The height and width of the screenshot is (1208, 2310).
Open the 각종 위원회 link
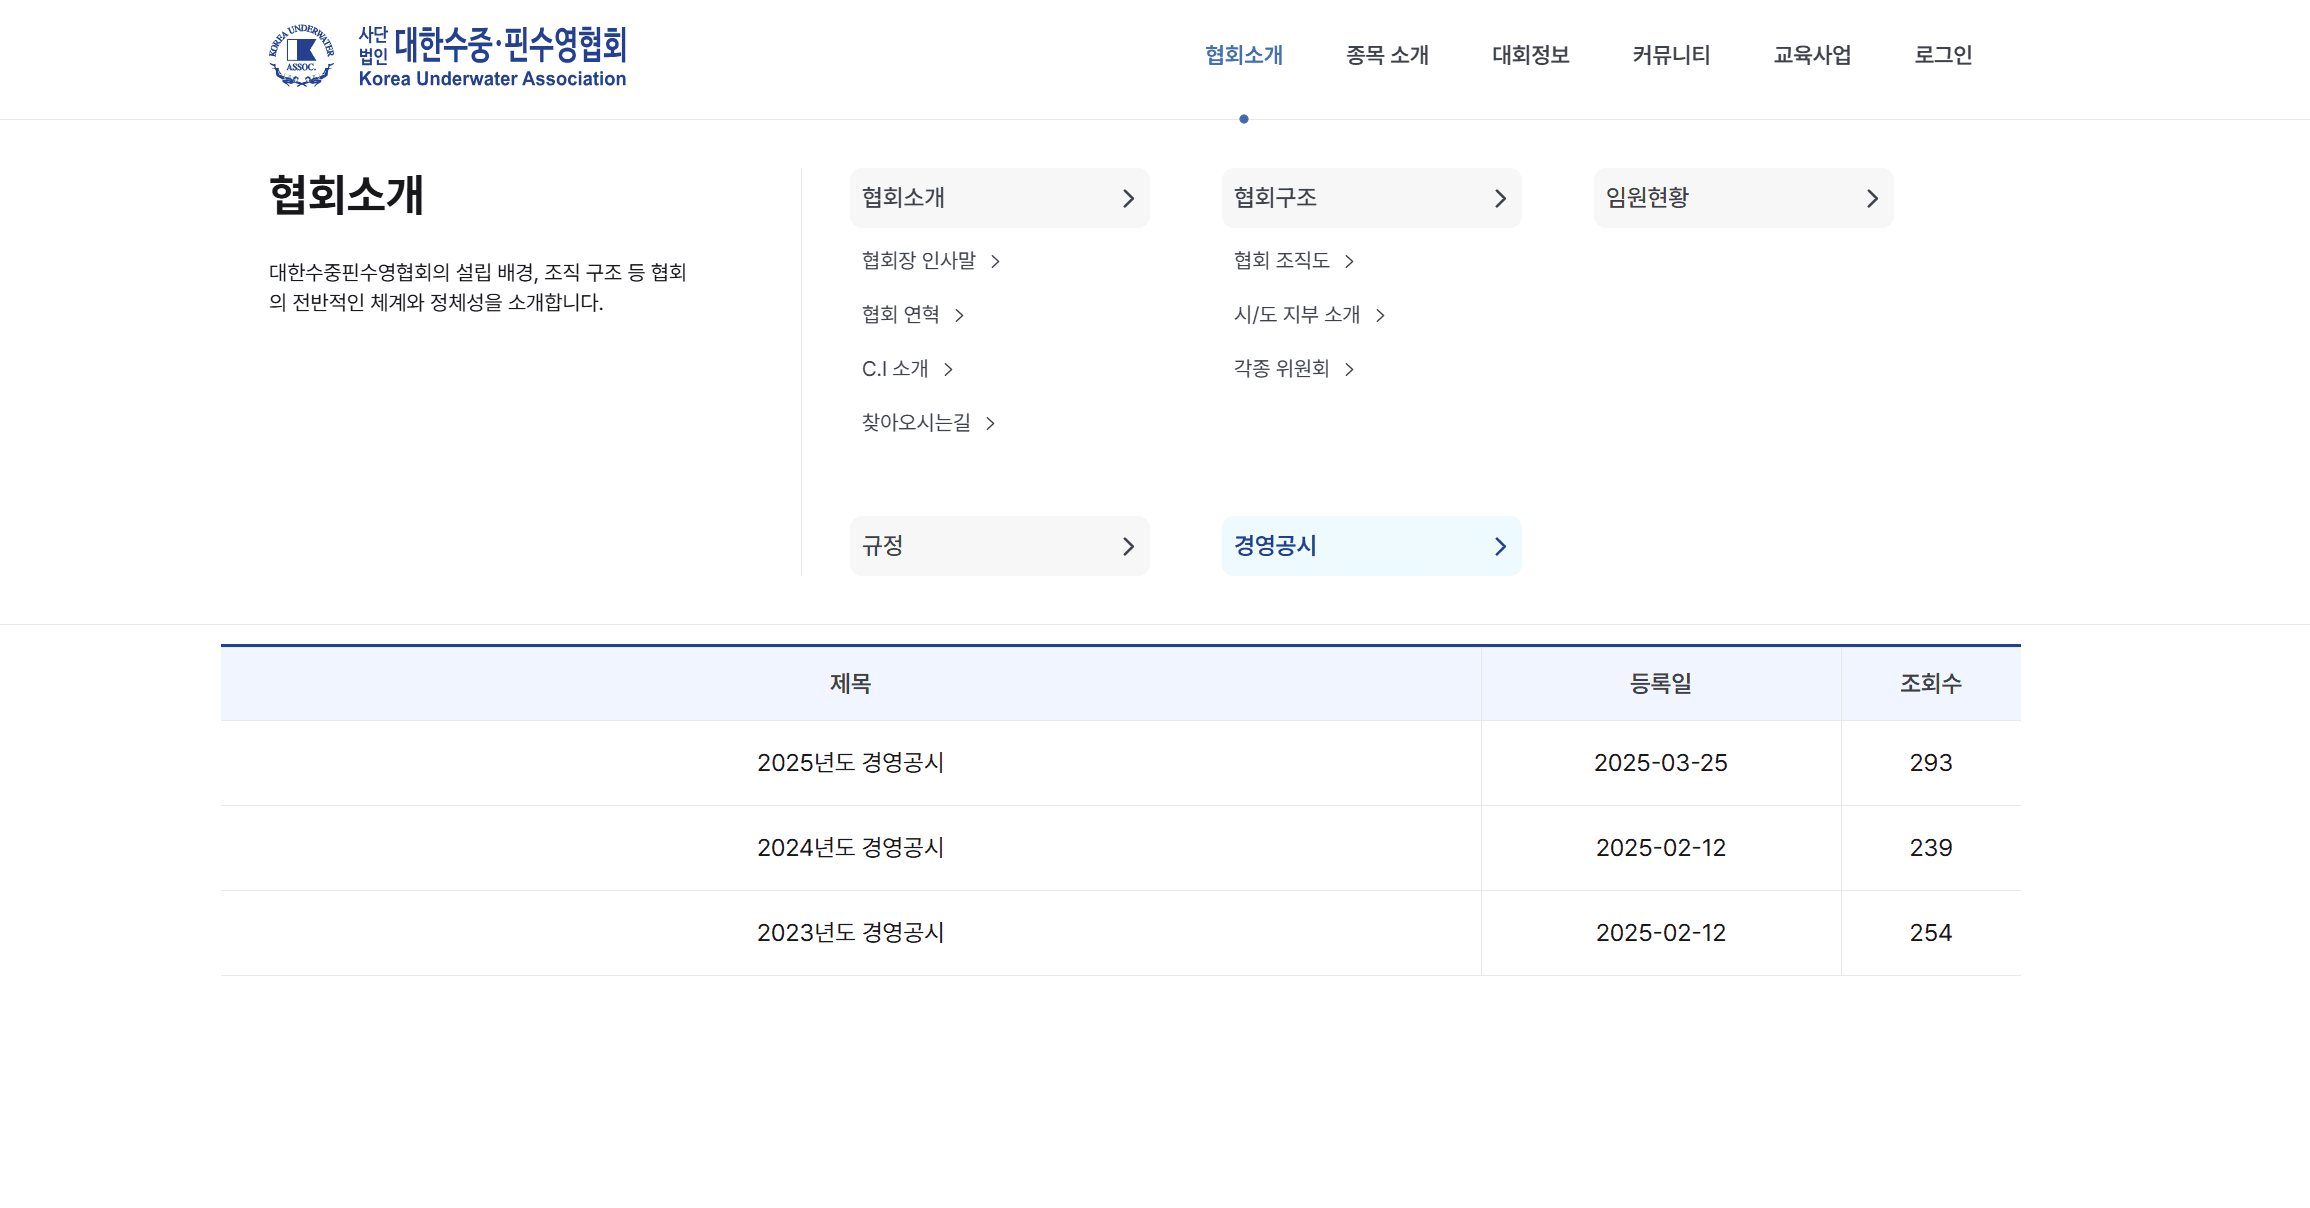pos(1282,369)
